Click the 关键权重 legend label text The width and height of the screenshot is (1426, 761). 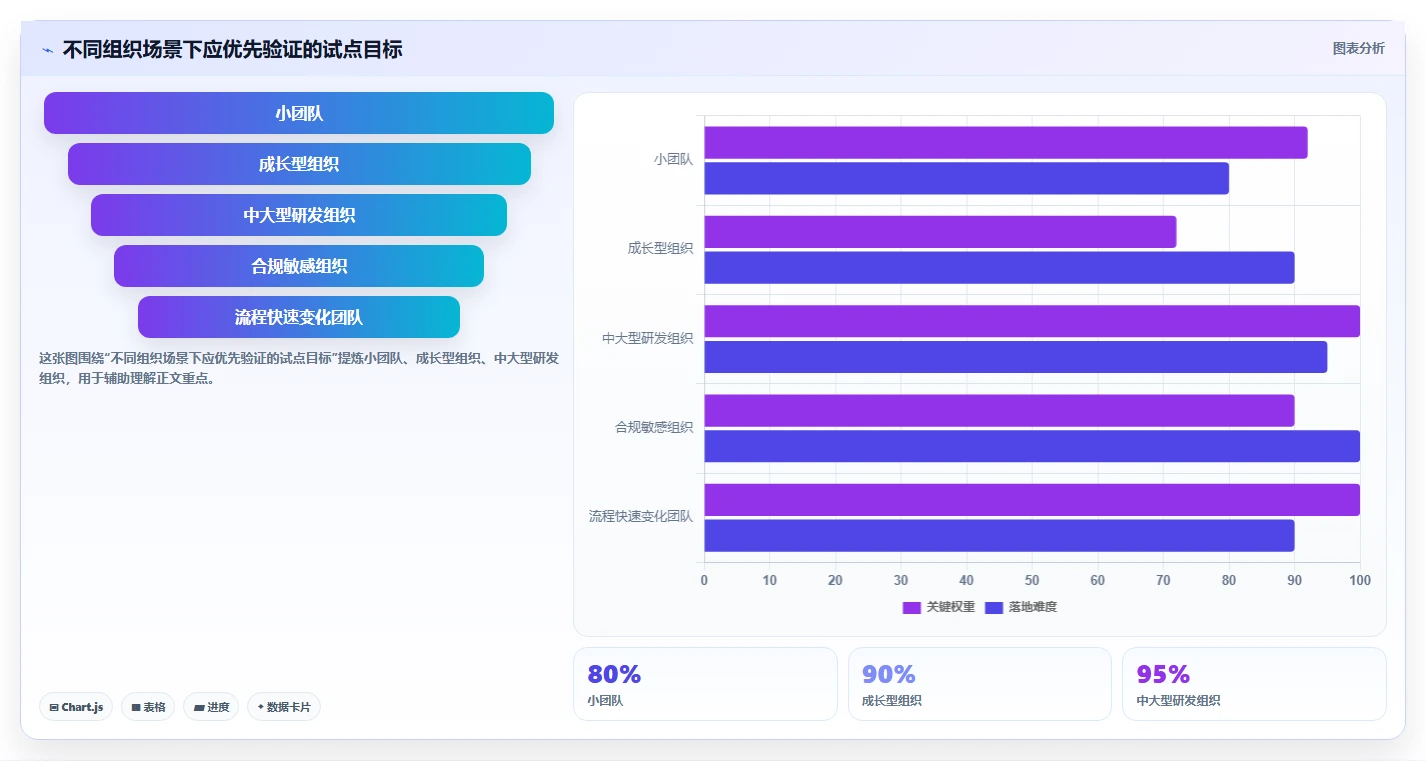click(950, 607)
